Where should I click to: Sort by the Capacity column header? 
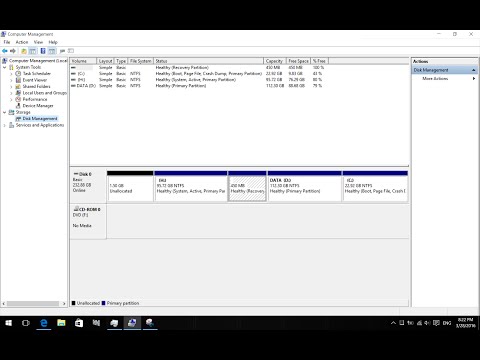[275, 61]
